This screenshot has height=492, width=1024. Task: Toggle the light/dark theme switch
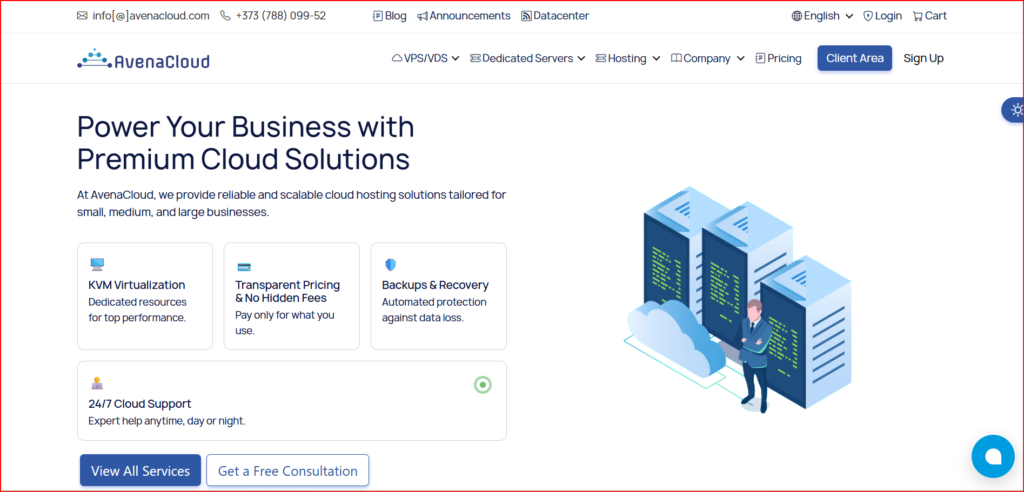click(1015, 110)
